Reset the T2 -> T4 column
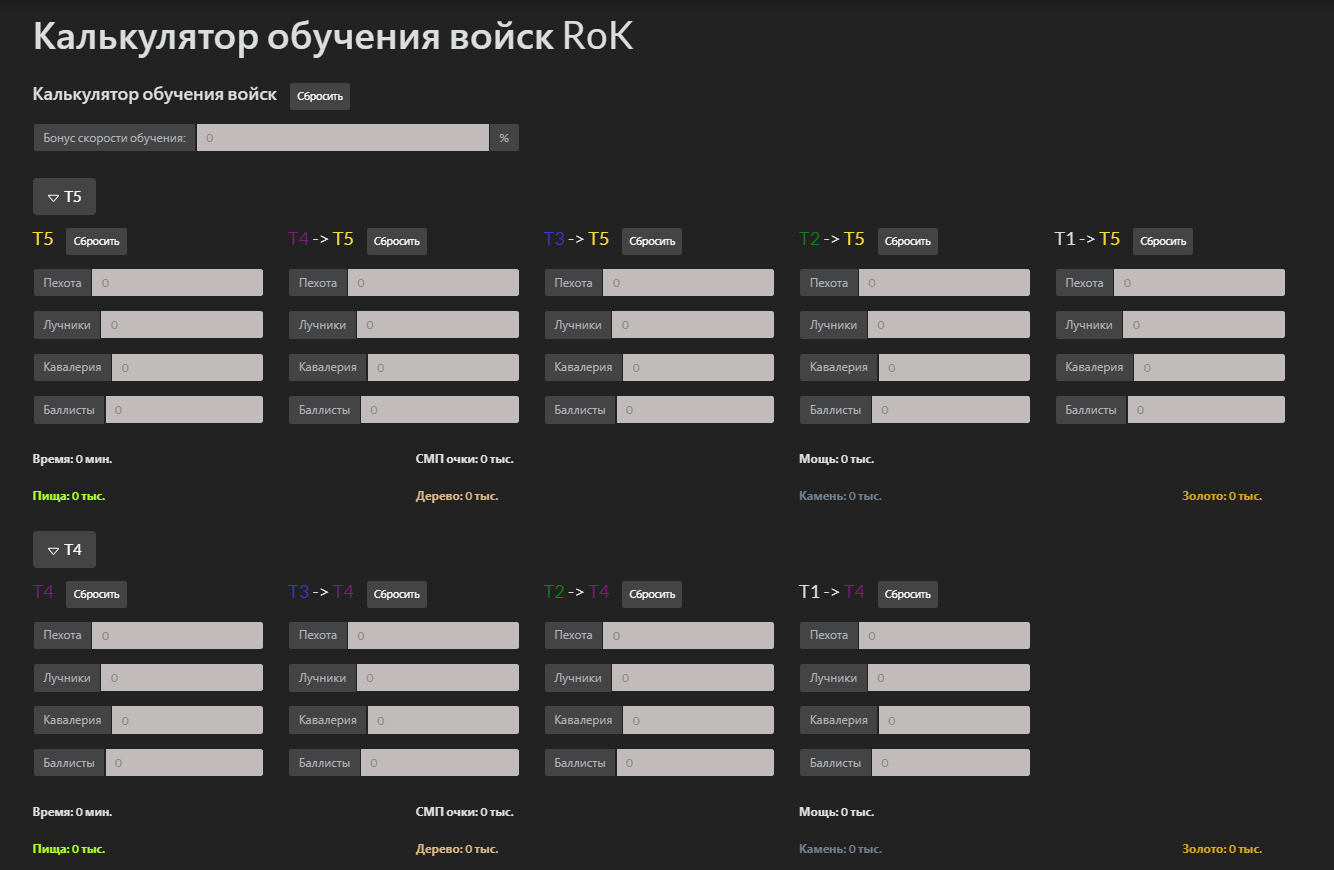This screenshot has width=1334, height=870. 652,594
